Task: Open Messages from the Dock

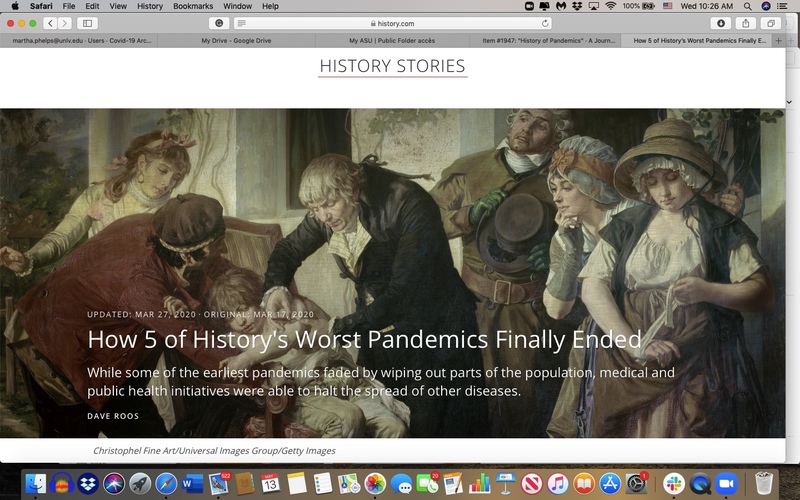Action: 402,483
